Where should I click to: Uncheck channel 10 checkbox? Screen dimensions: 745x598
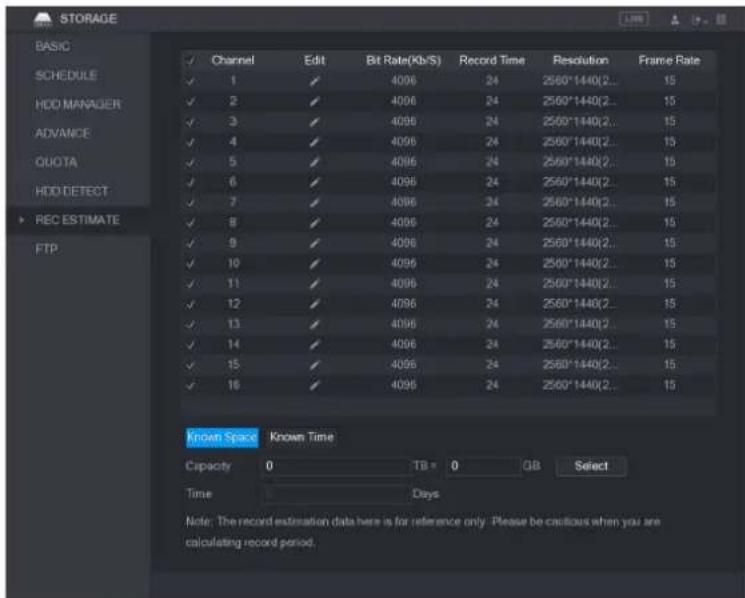click(x=190, y=264)
